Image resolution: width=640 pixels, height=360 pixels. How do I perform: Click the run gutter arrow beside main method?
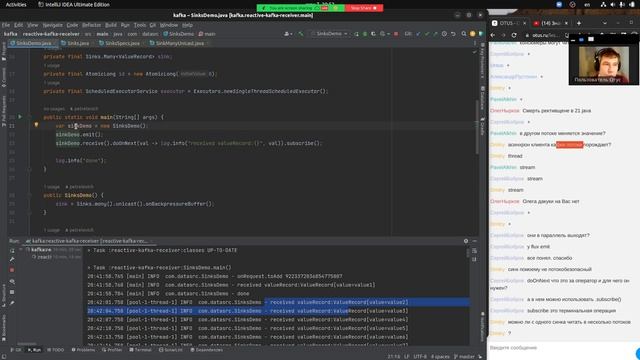pos(20,117)
